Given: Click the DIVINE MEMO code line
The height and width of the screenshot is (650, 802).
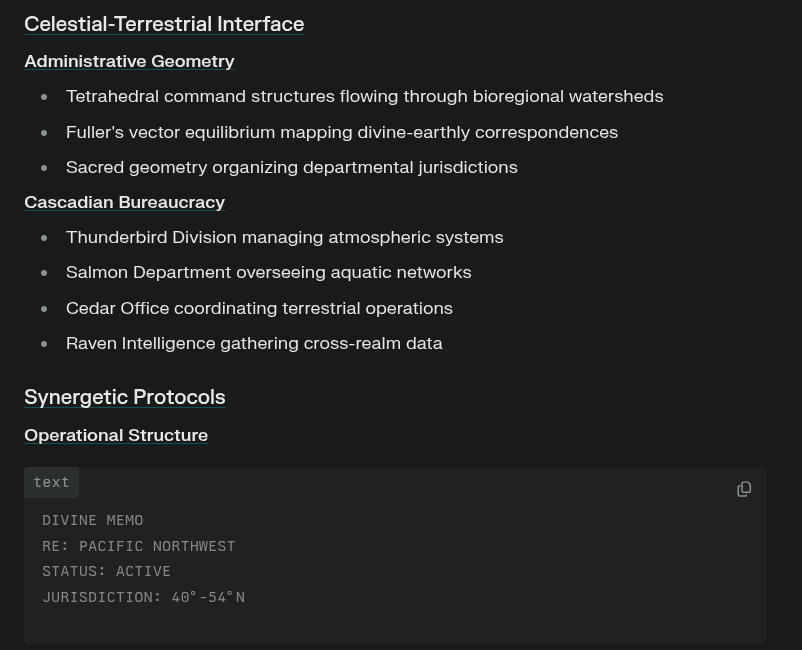Looking at the screenshot, I should pos(93,521).
